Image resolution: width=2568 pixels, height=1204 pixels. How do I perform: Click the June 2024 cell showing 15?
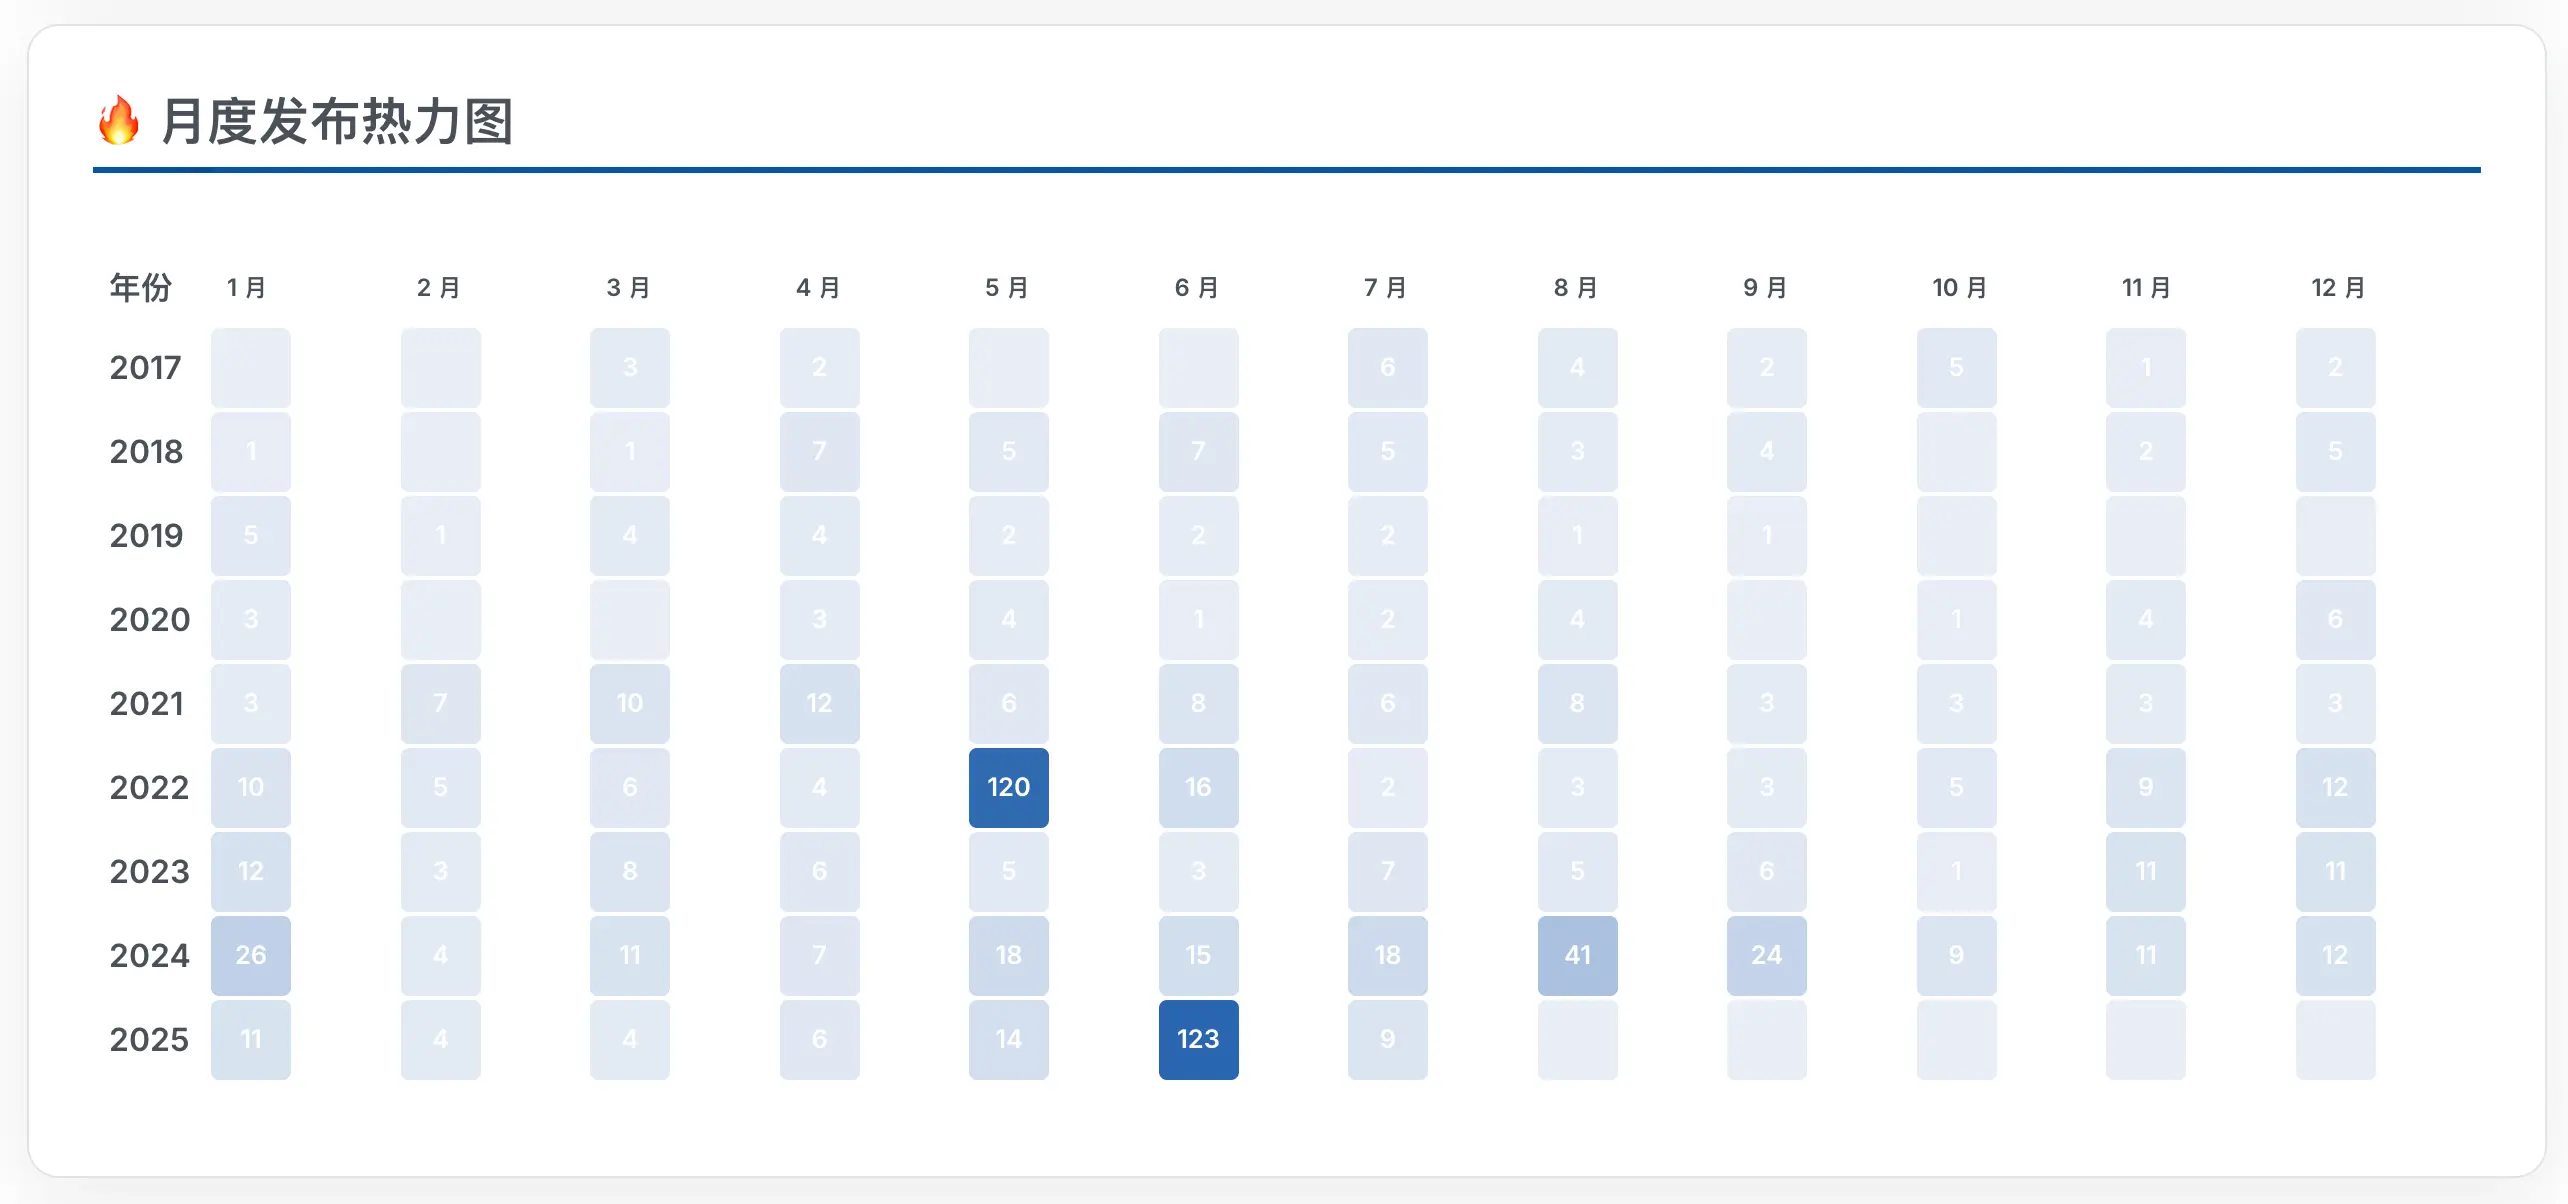click(x=1198, y=955)
